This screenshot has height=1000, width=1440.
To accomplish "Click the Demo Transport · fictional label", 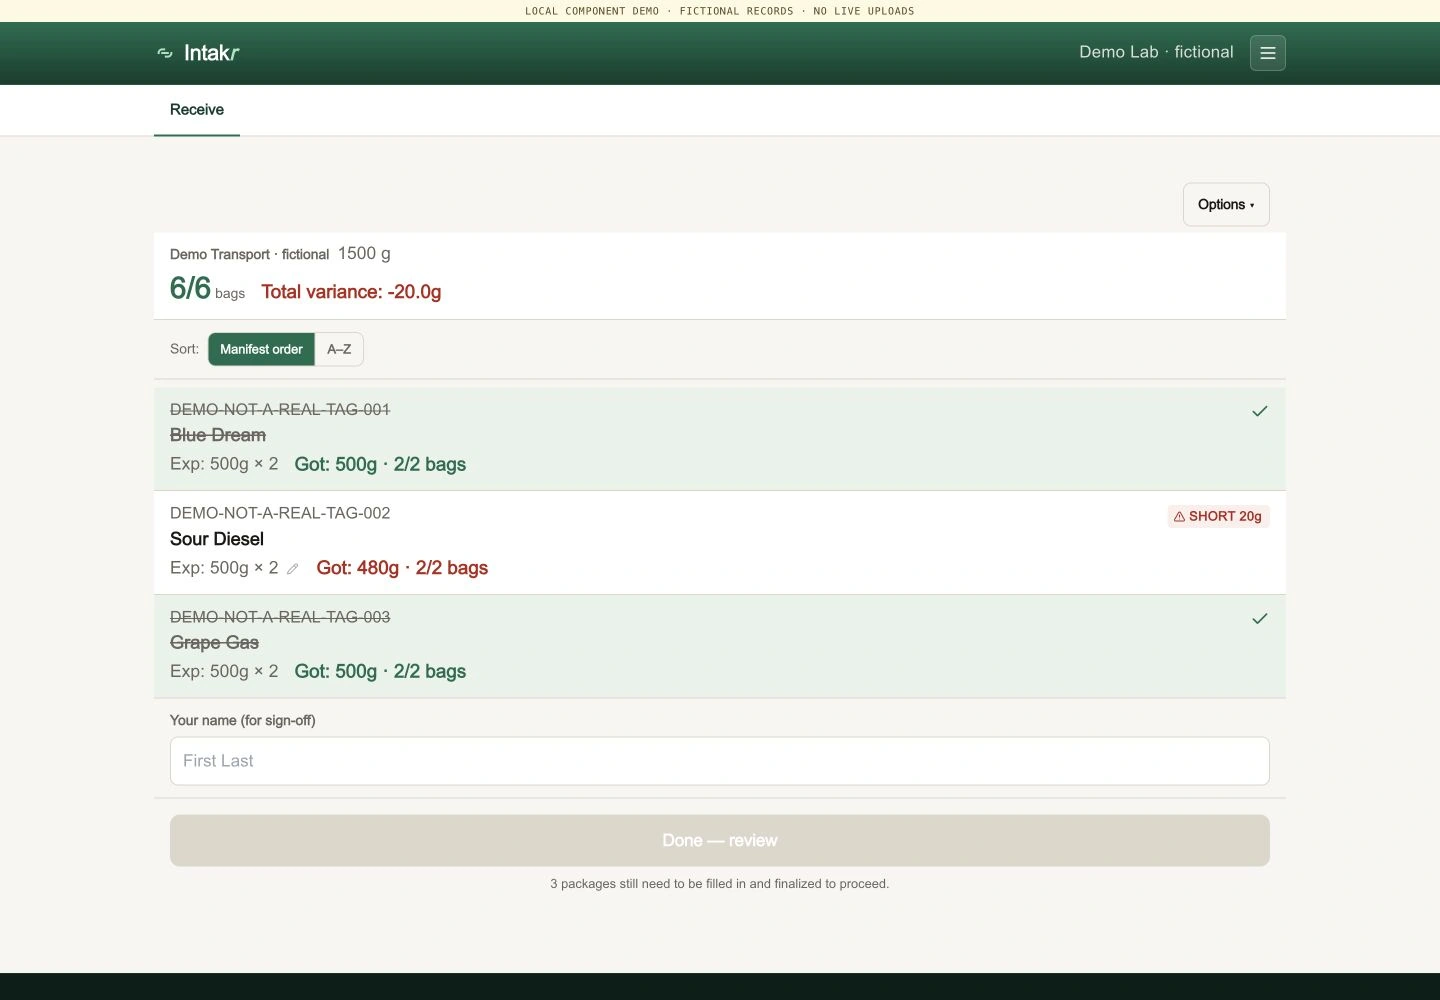I will point(249,255).
